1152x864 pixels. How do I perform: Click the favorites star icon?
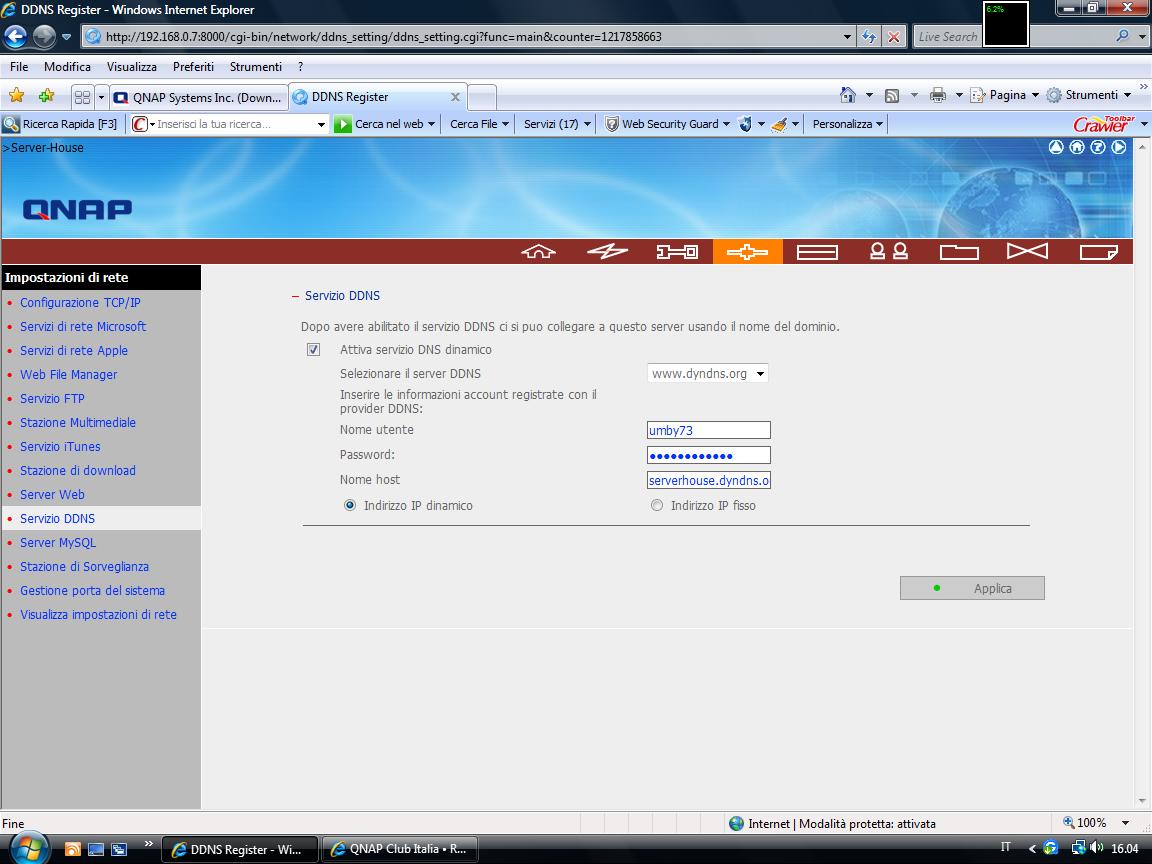[17, 96]
